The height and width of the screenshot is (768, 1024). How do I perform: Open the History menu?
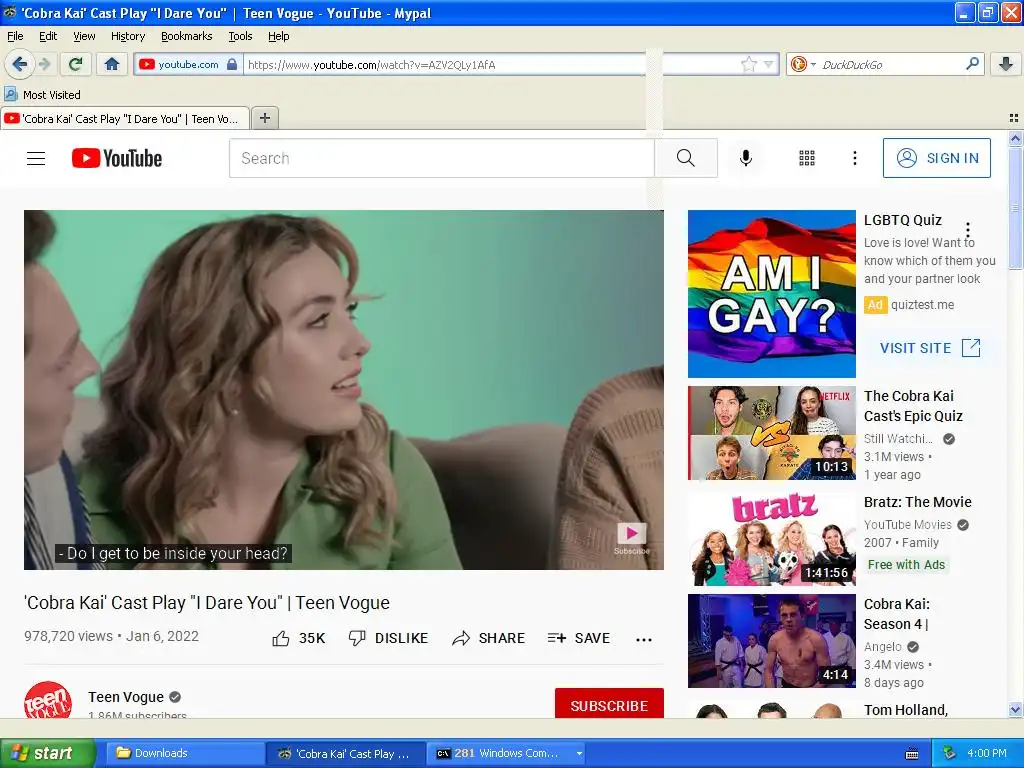127,36
